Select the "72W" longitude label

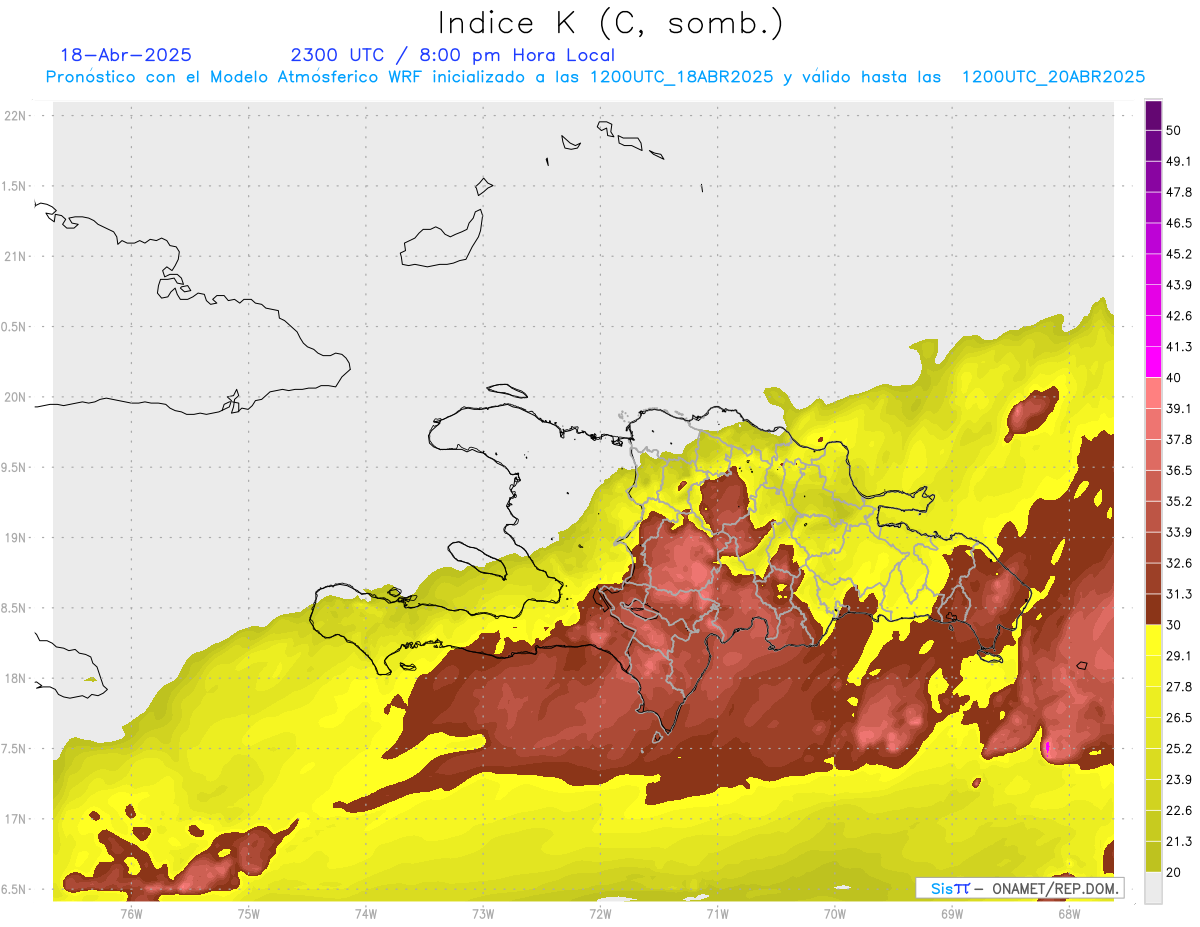[x=600, y=913]
